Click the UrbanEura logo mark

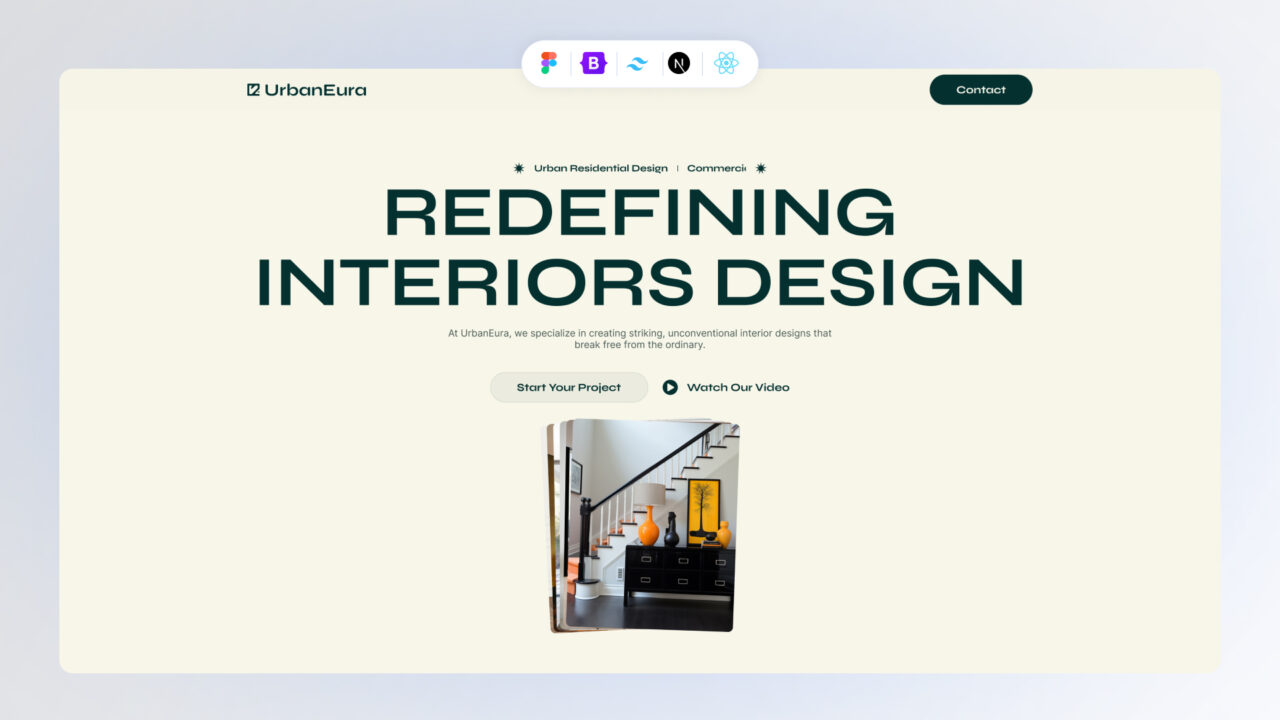pyautogui.click(x=253, y=90)
